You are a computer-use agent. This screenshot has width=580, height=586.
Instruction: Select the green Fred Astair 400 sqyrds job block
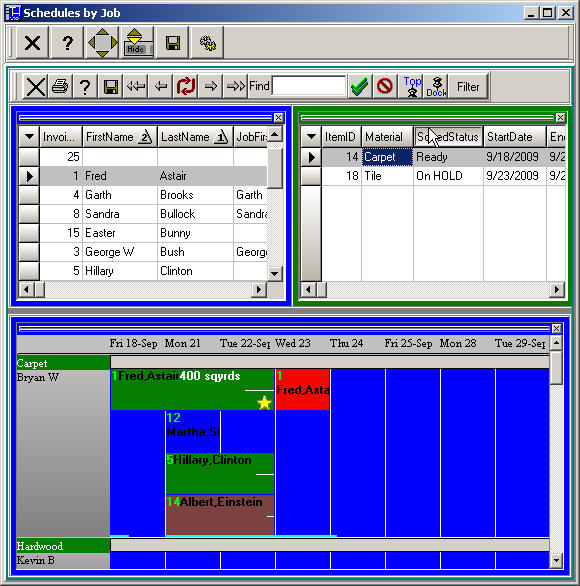coord(192,389)
